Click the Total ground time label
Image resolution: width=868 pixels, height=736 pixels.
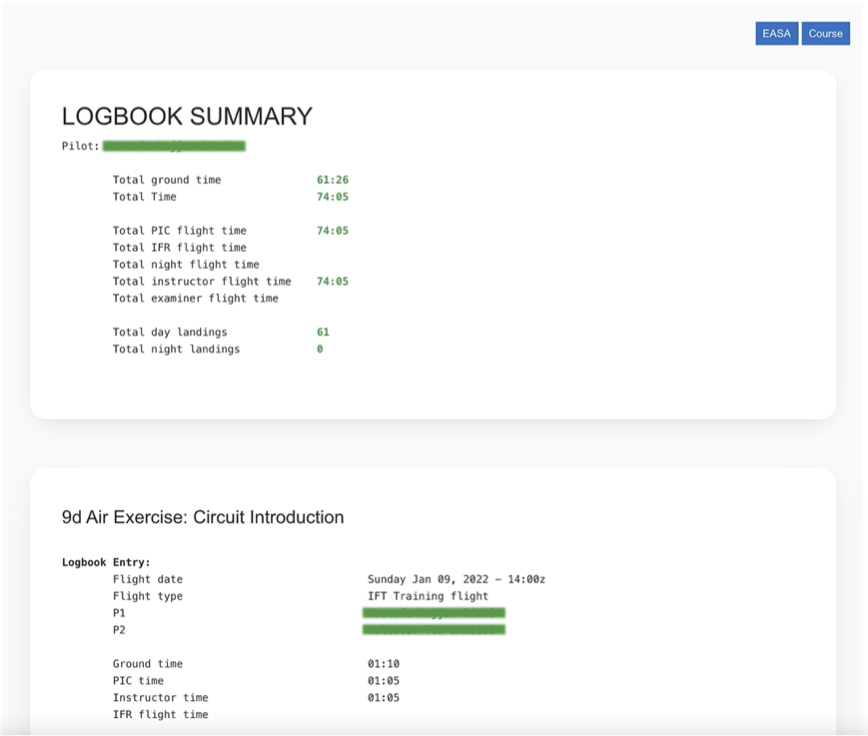point(167,180)
